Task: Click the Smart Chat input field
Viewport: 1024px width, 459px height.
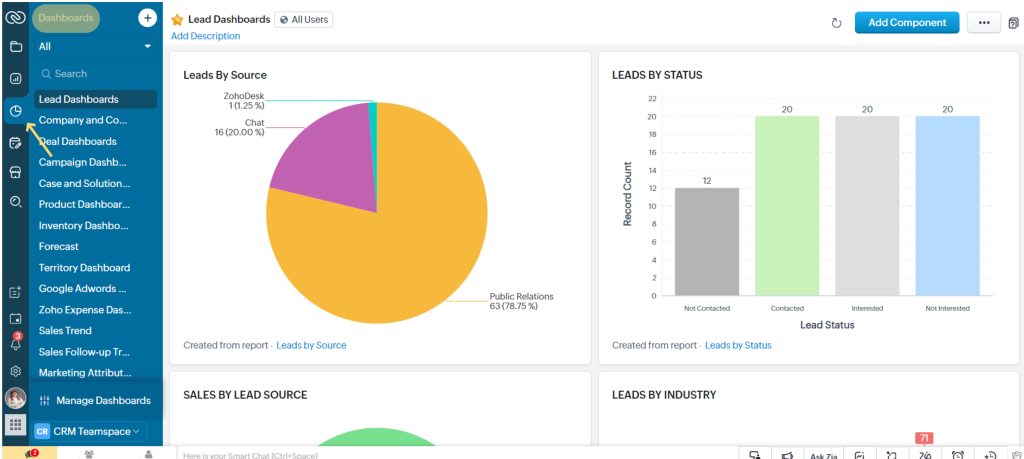Action: coord(457,455)
